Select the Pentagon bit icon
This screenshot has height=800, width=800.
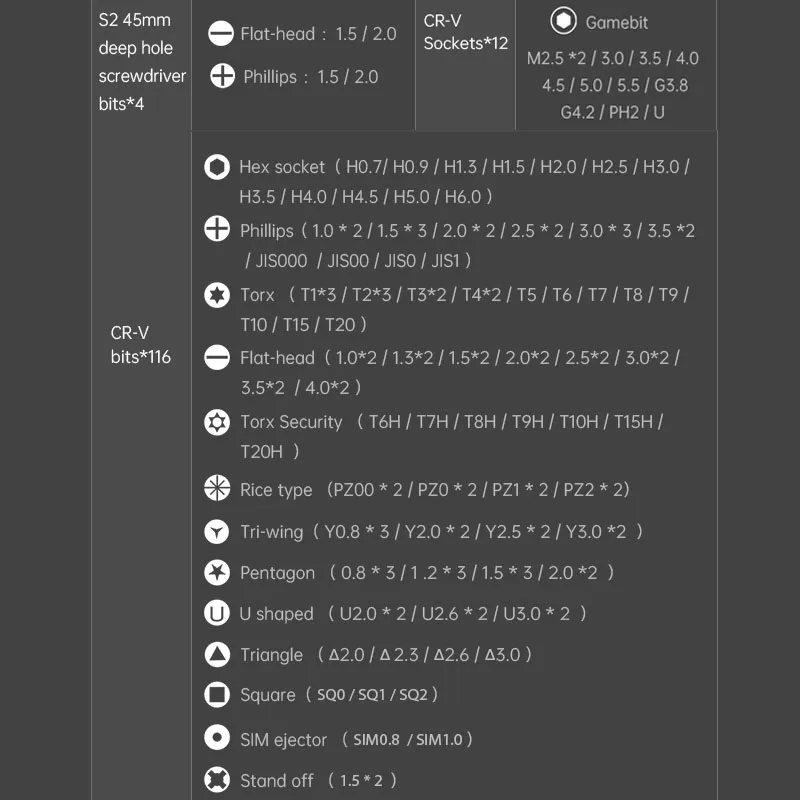pyautogui.click(x=217, y=573)
